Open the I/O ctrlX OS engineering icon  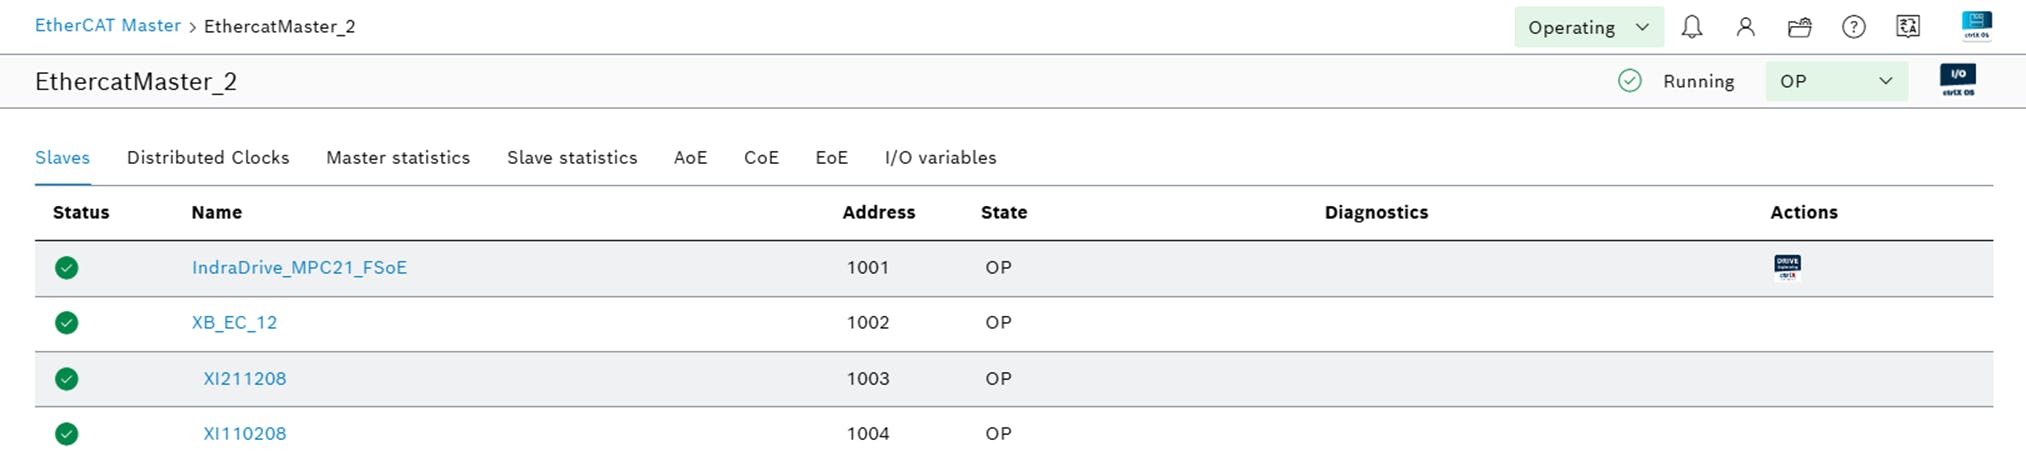click(1958, 80)
